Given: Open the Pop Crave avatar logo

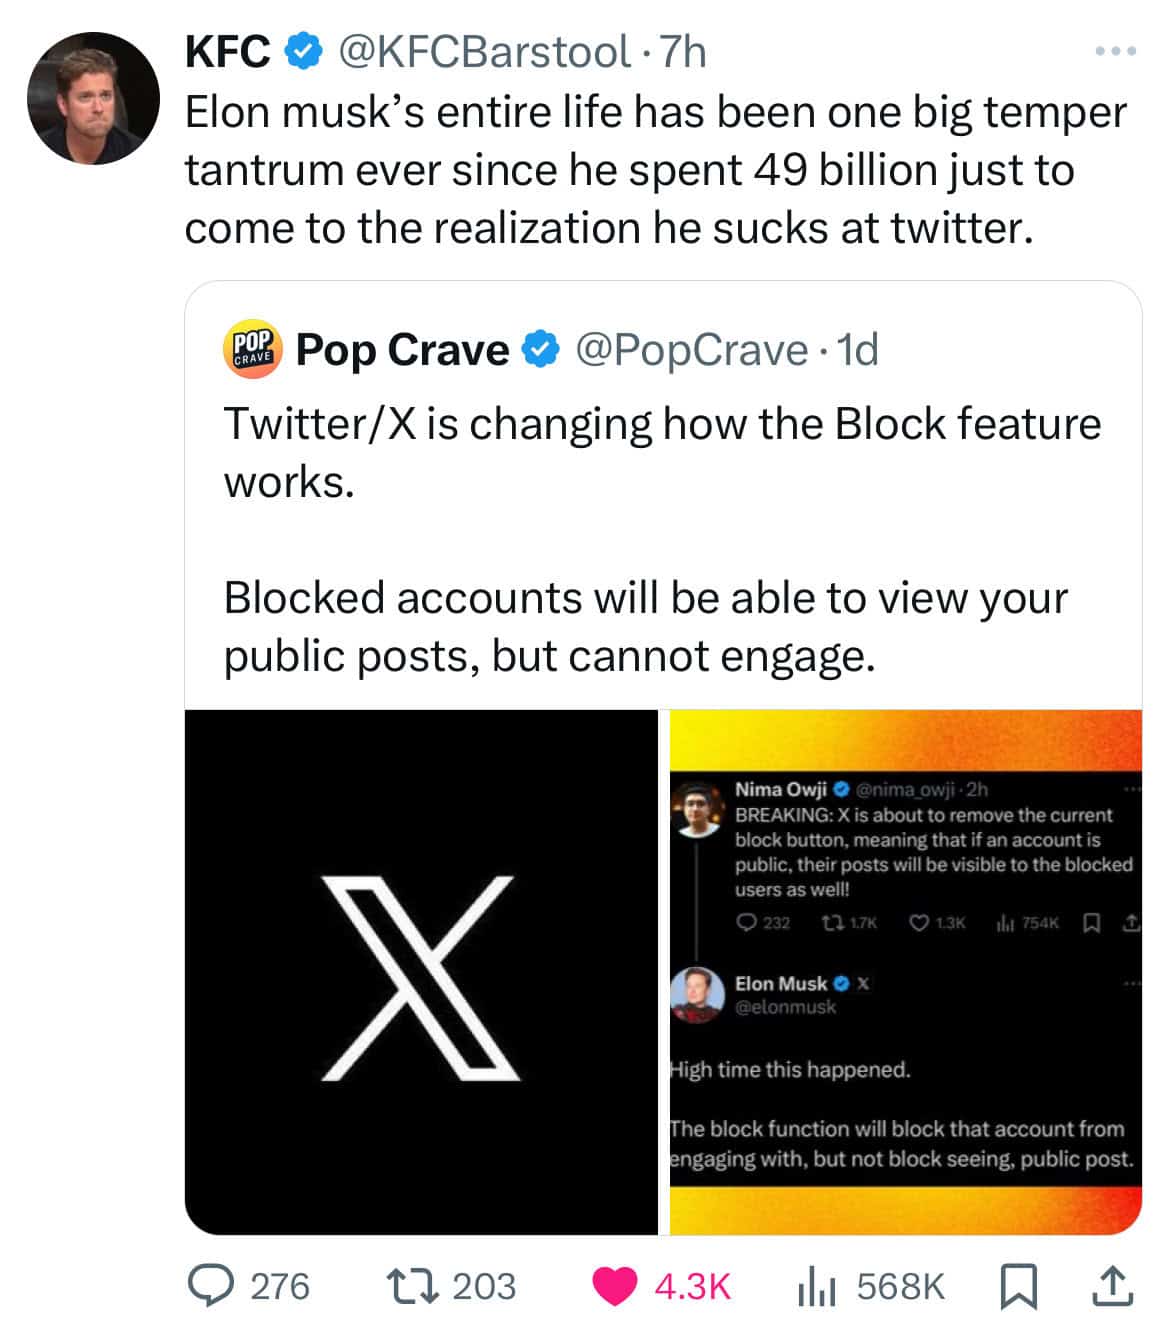Looking at the screenshot, I should tap(251, 349).
